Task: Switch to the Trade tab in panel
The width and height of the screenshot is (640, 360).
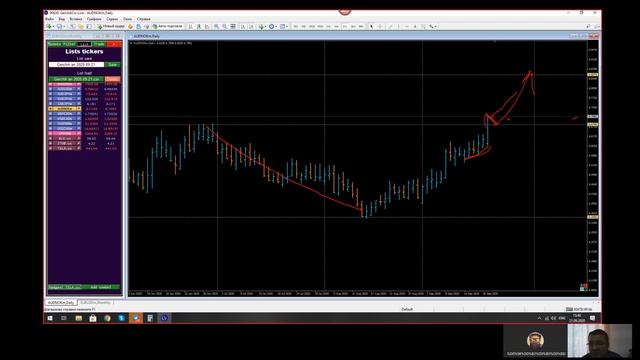Action: (x=99, y=44)
